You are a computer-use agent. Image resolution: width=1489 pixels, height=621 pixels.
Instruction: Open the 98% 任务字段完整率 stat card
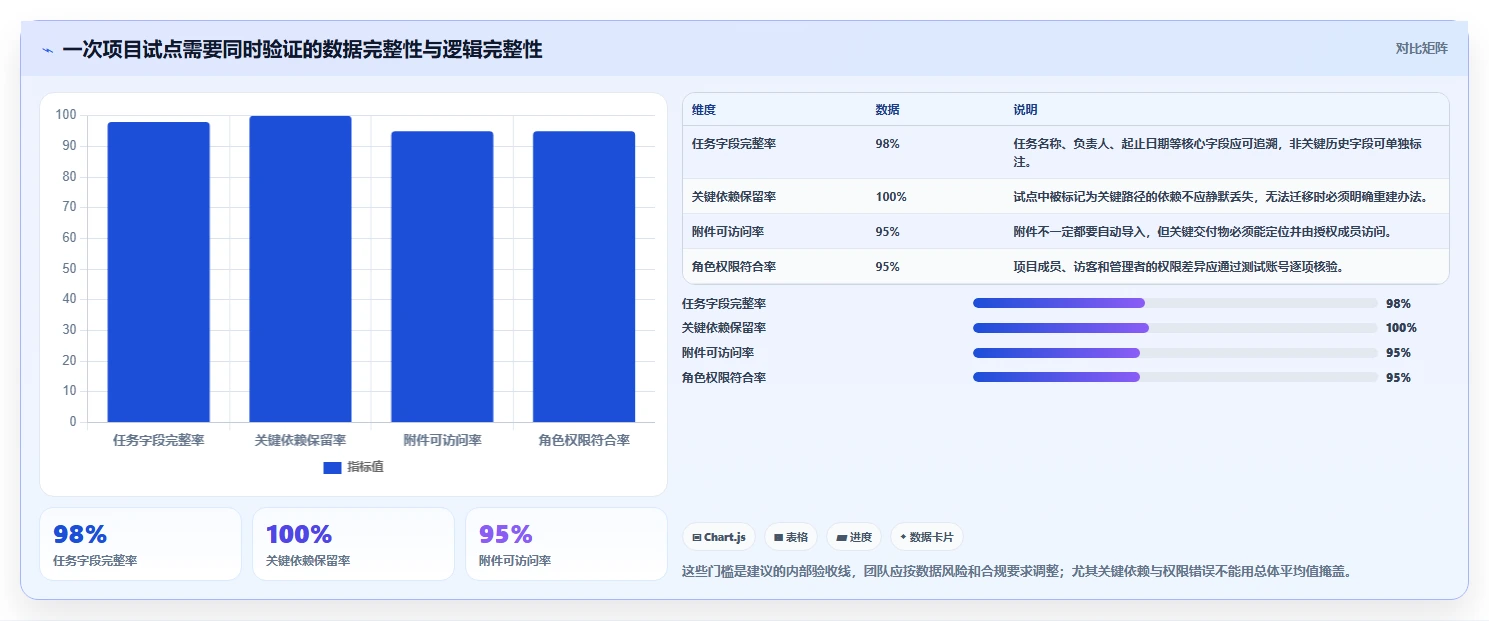[140, 544]
